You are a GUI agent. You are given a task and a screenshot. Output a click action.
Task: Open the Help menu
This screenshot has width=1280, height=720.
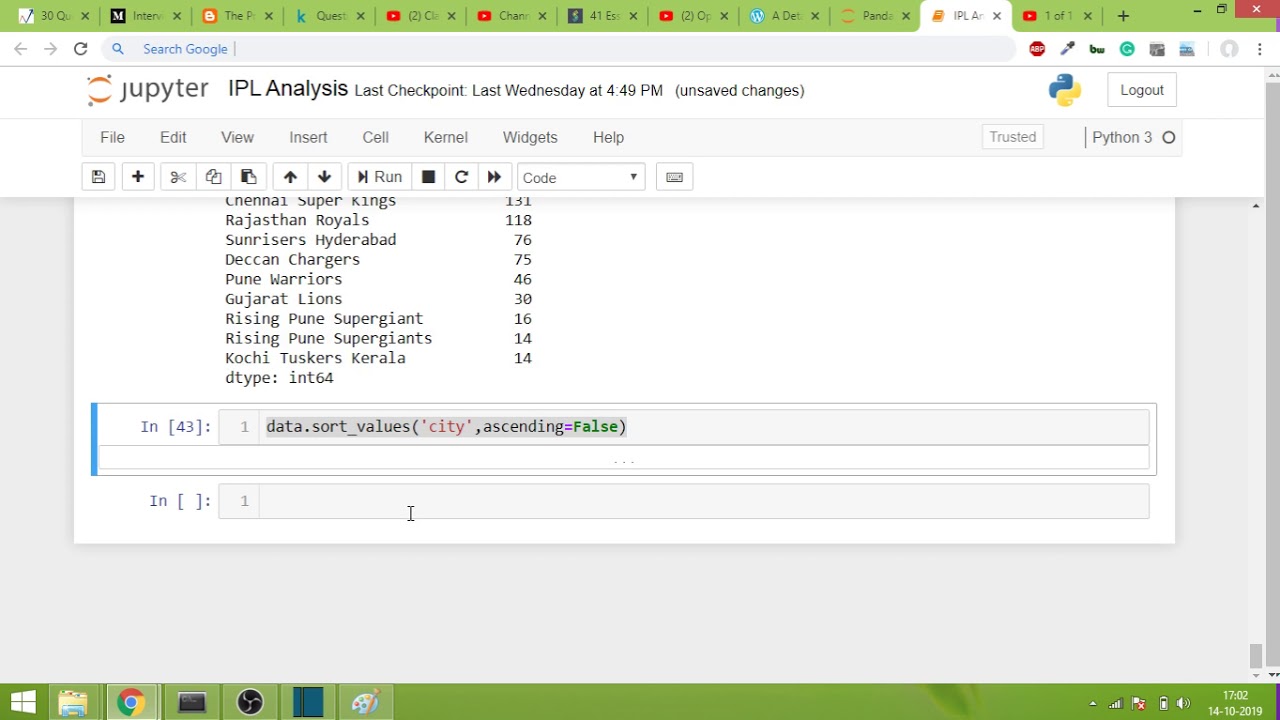[x=608, y=137]
